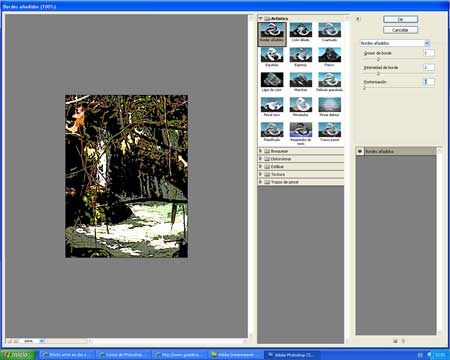Screen dimensions: 450x360
Task: Collapse the Artístico filter folder
Action: coord(261,19)
